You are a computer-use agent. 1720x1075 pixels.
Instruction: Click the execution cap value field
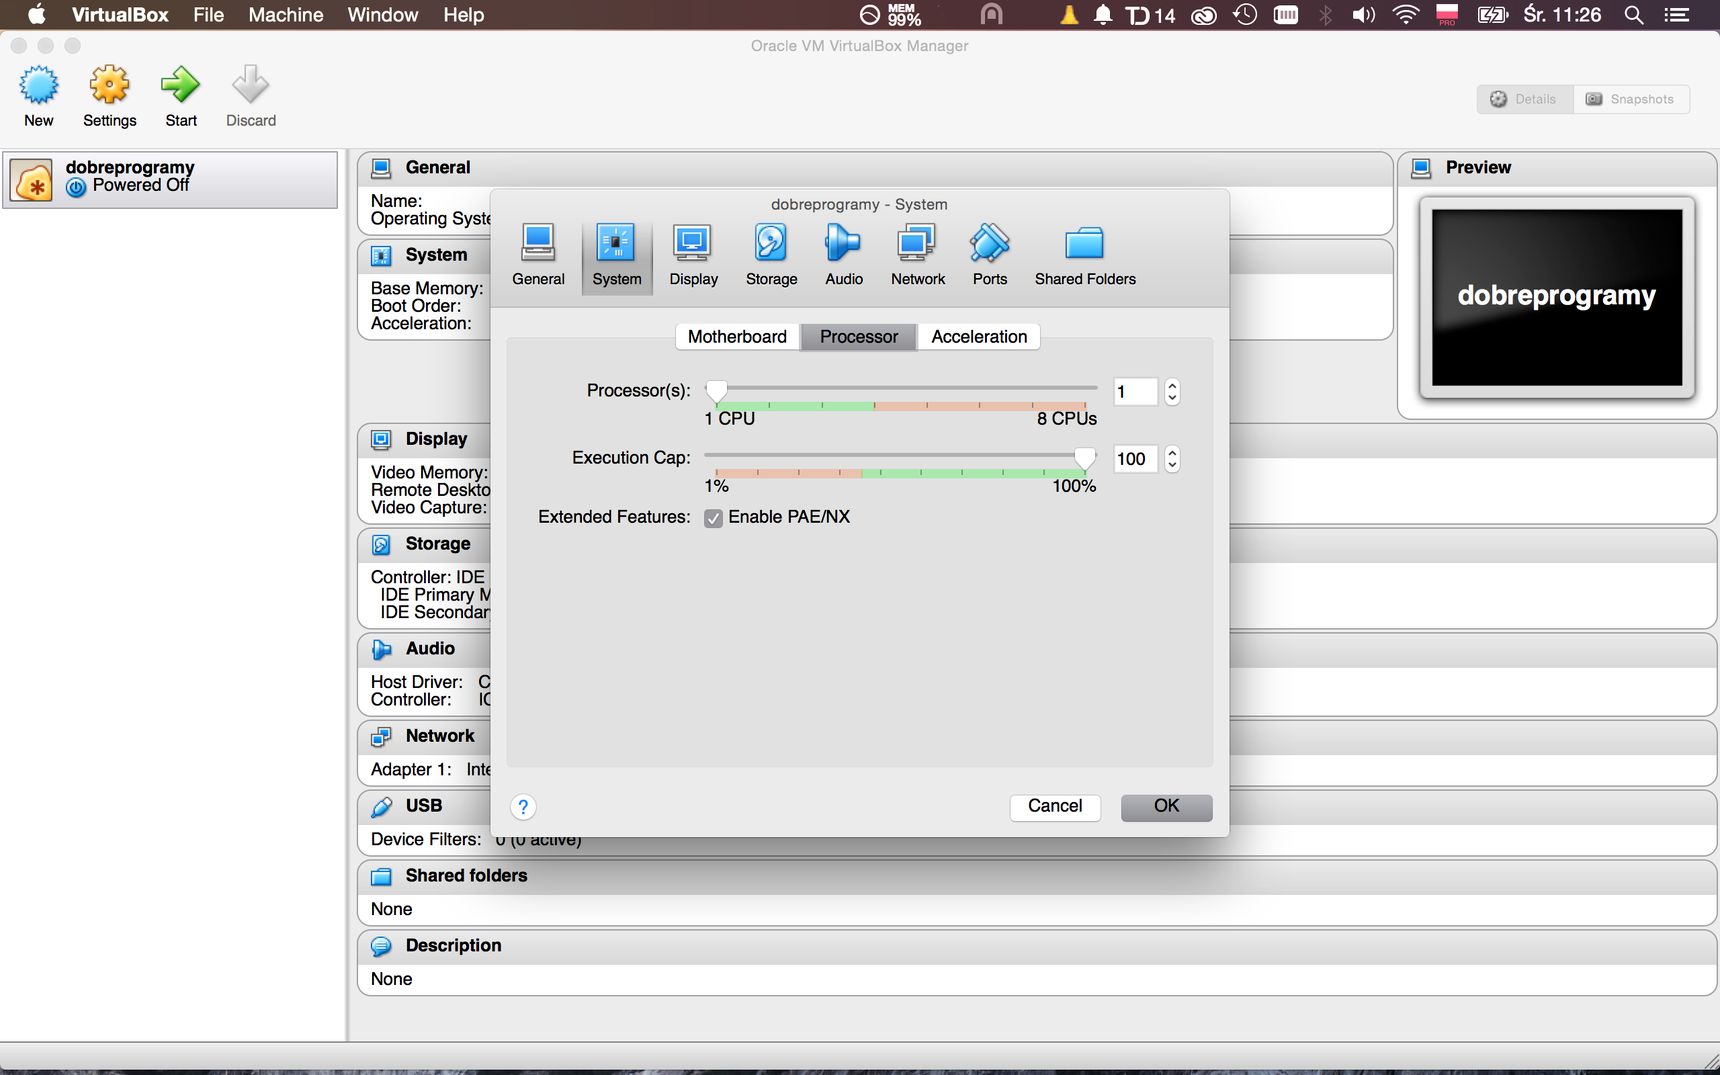click(1136, 459)
